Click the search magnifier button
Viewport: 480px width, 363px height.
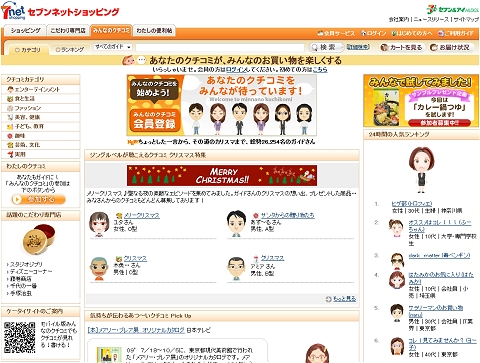coord(326,47)
